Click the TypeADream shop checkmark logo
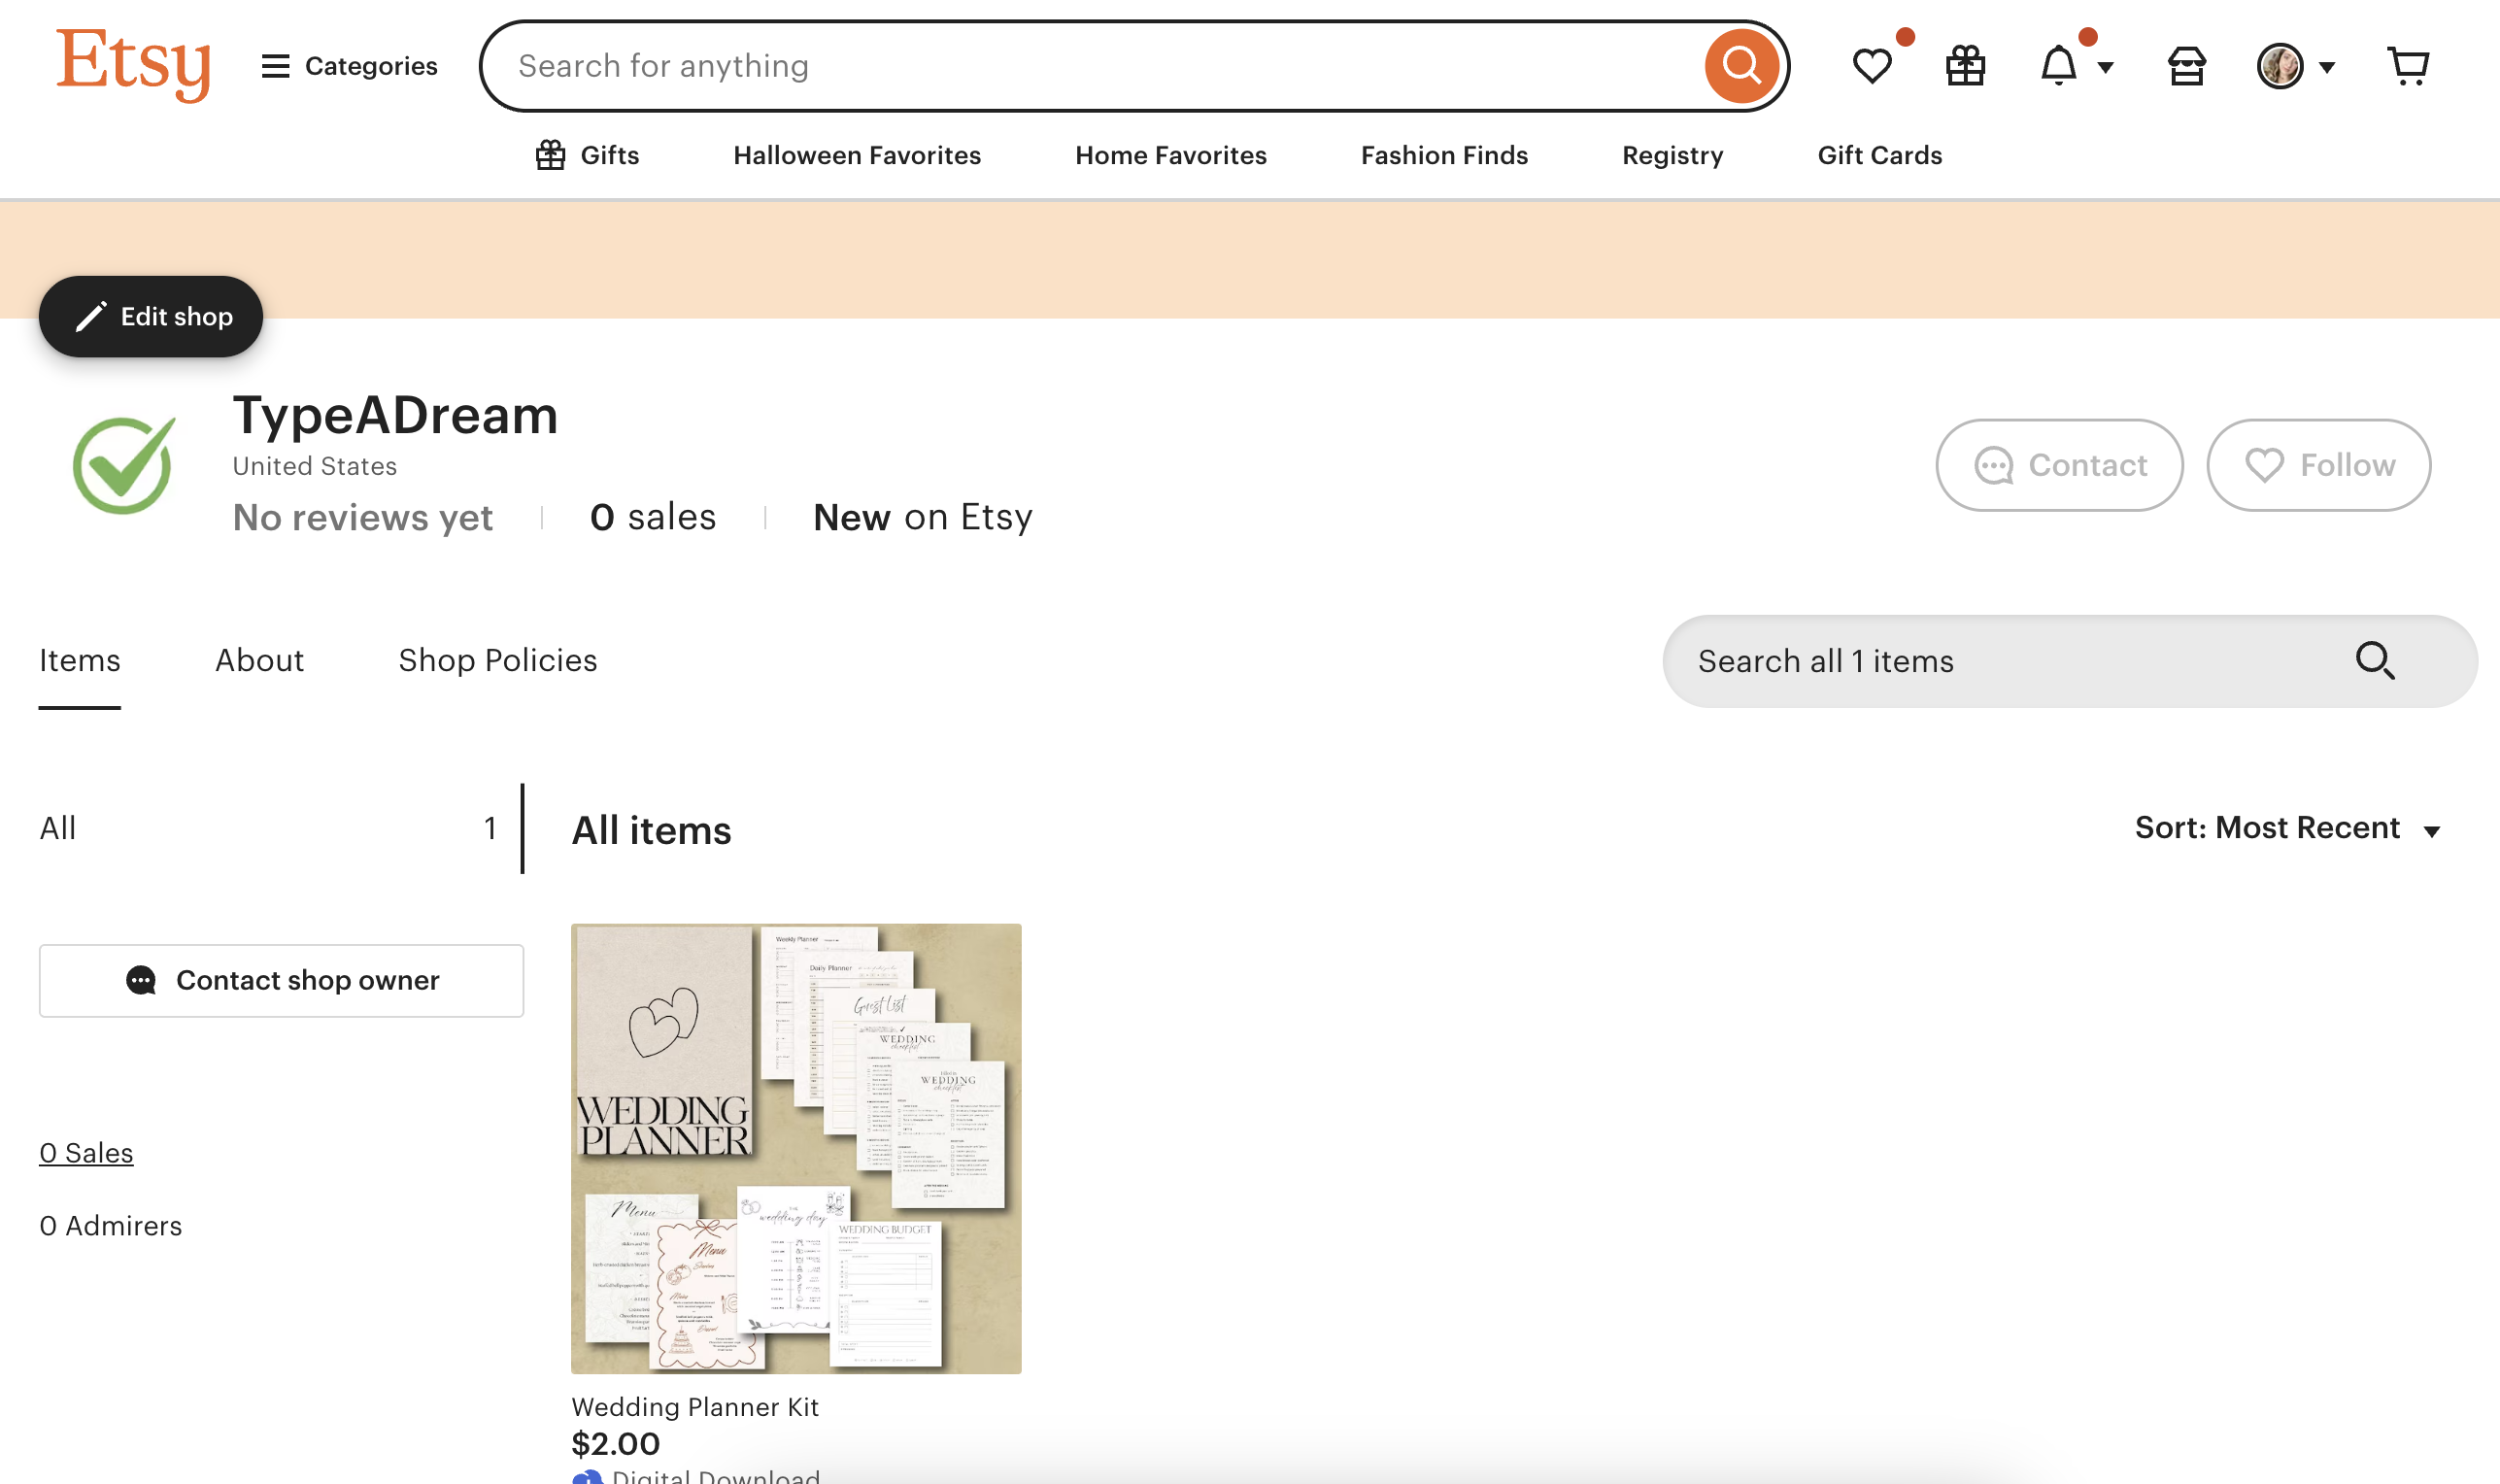 click(x=124, y=465)
